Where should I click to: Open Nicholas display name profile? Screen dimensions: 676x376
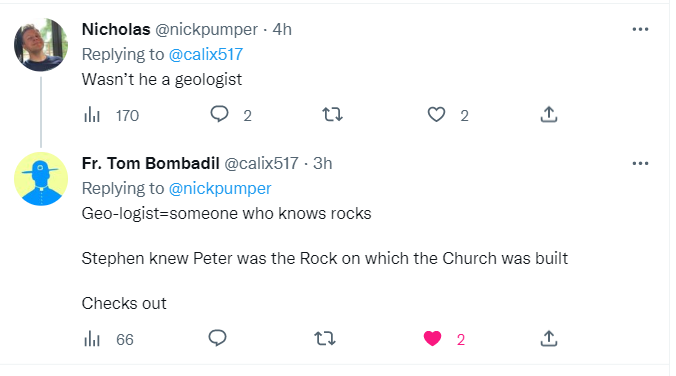(x=116, y=29)
